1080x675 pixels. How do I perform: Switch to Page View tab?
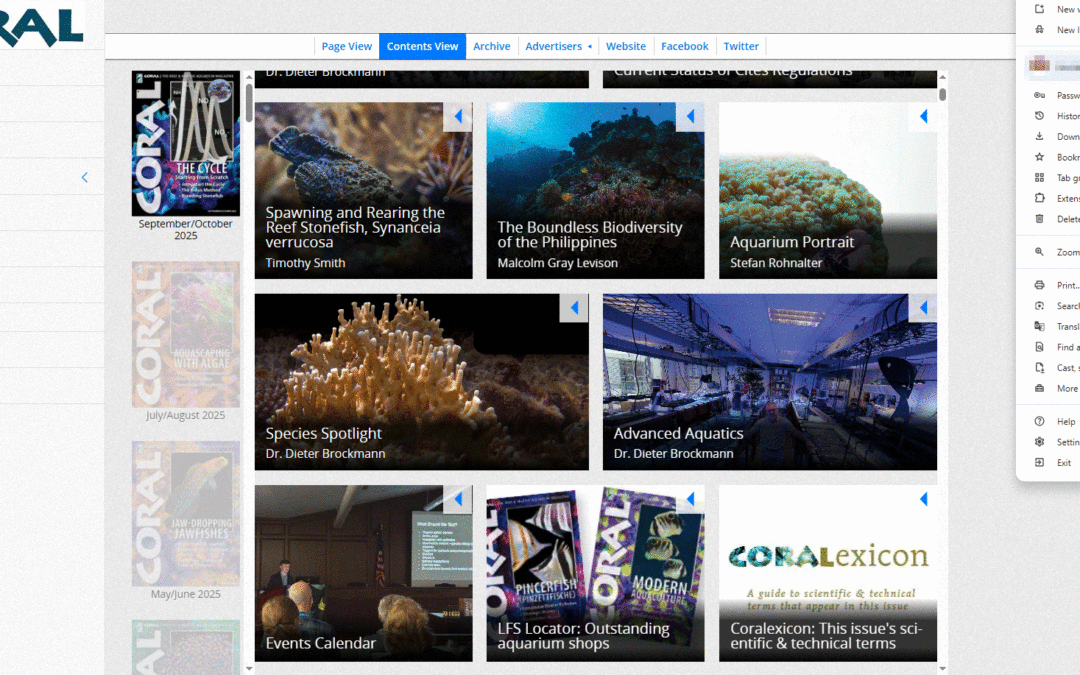346,46
